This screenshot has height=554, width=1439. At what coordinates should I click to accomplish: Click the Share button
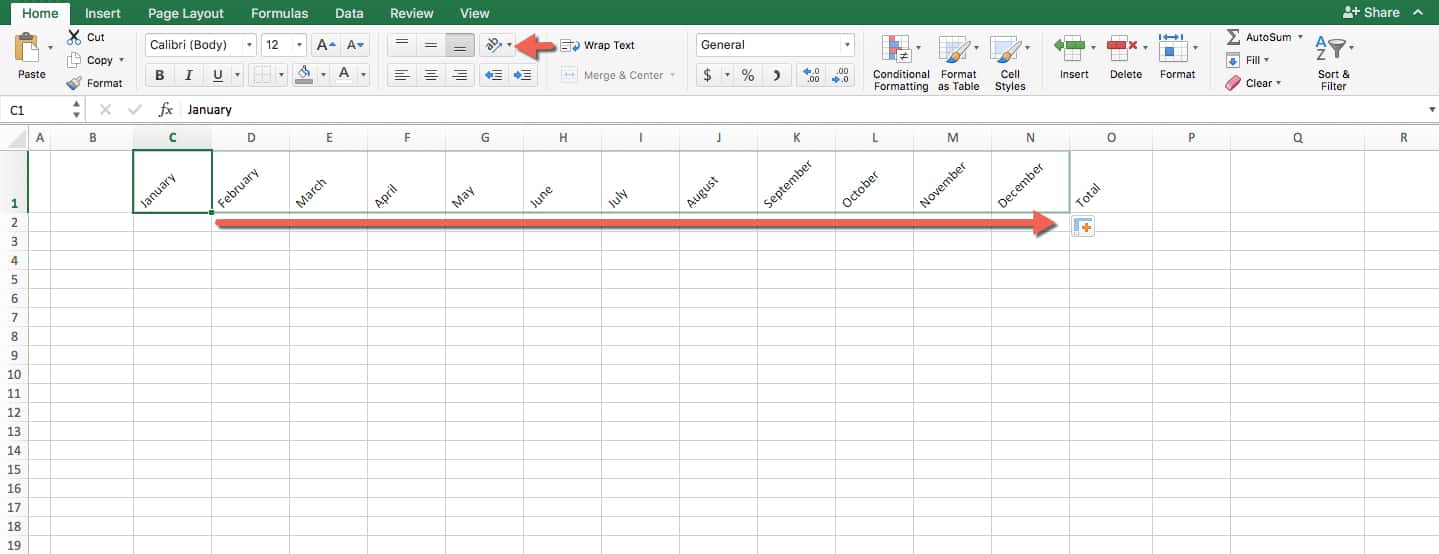pos(1372,13)
